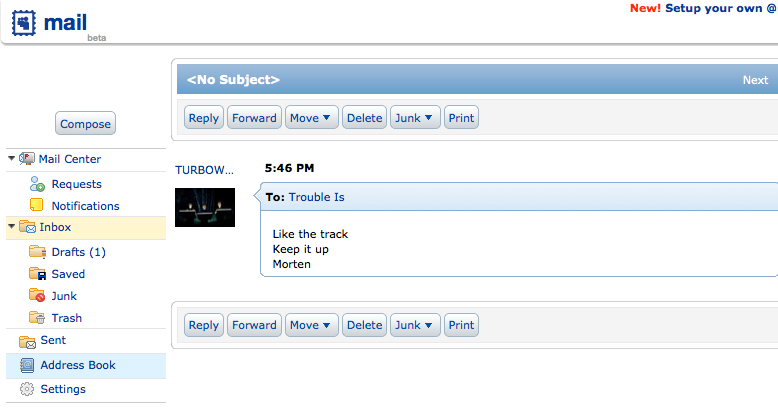Click the yellow Notifications icon
This screenshot has height=417, width=778.
(x=37, y=206)
